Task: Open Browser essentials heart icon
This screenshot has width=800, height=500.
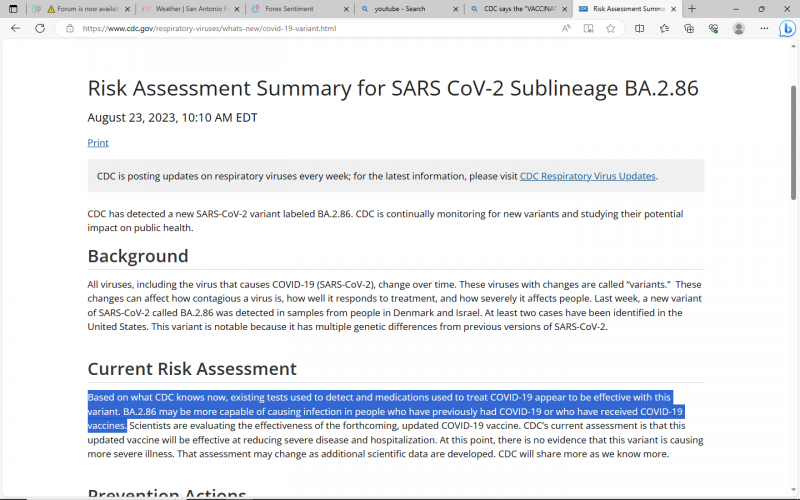Action: (x=713, y=28)
